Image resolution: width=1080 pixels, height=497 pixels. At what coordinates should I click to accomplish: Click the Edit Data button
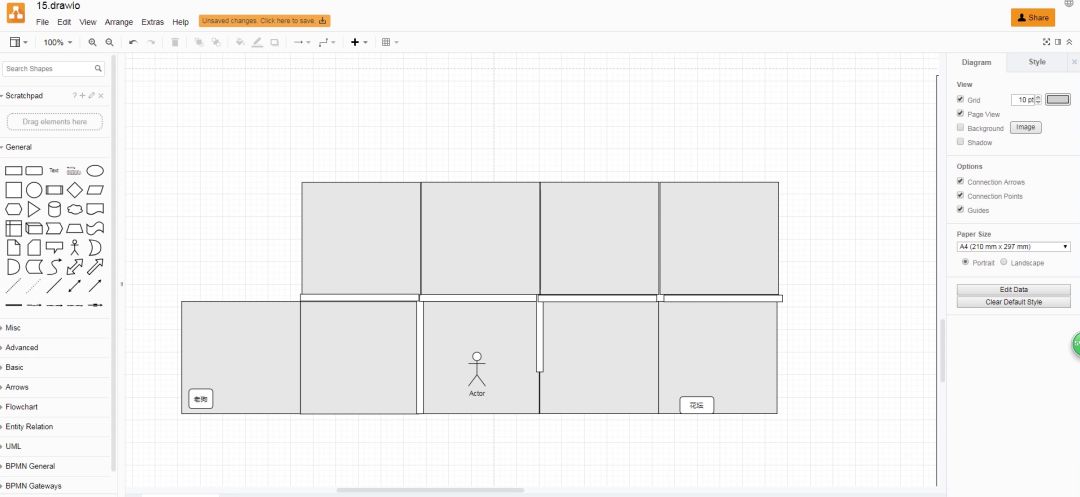(1013, 289)
